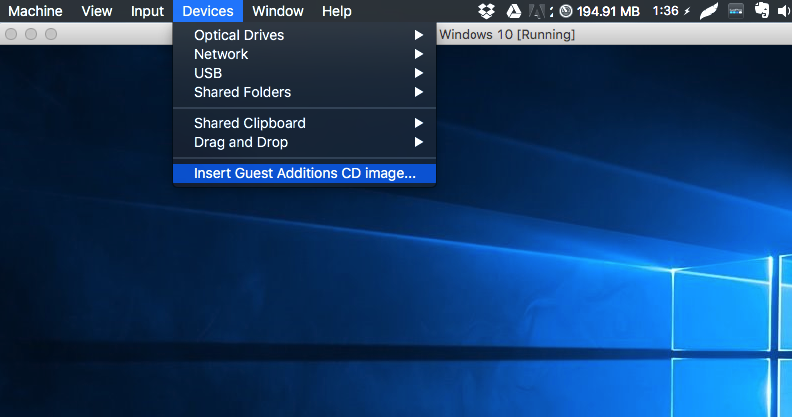Open the Evernote elephant menu bar icon
The width and height of the screenshot is (792, 417).
762,11
